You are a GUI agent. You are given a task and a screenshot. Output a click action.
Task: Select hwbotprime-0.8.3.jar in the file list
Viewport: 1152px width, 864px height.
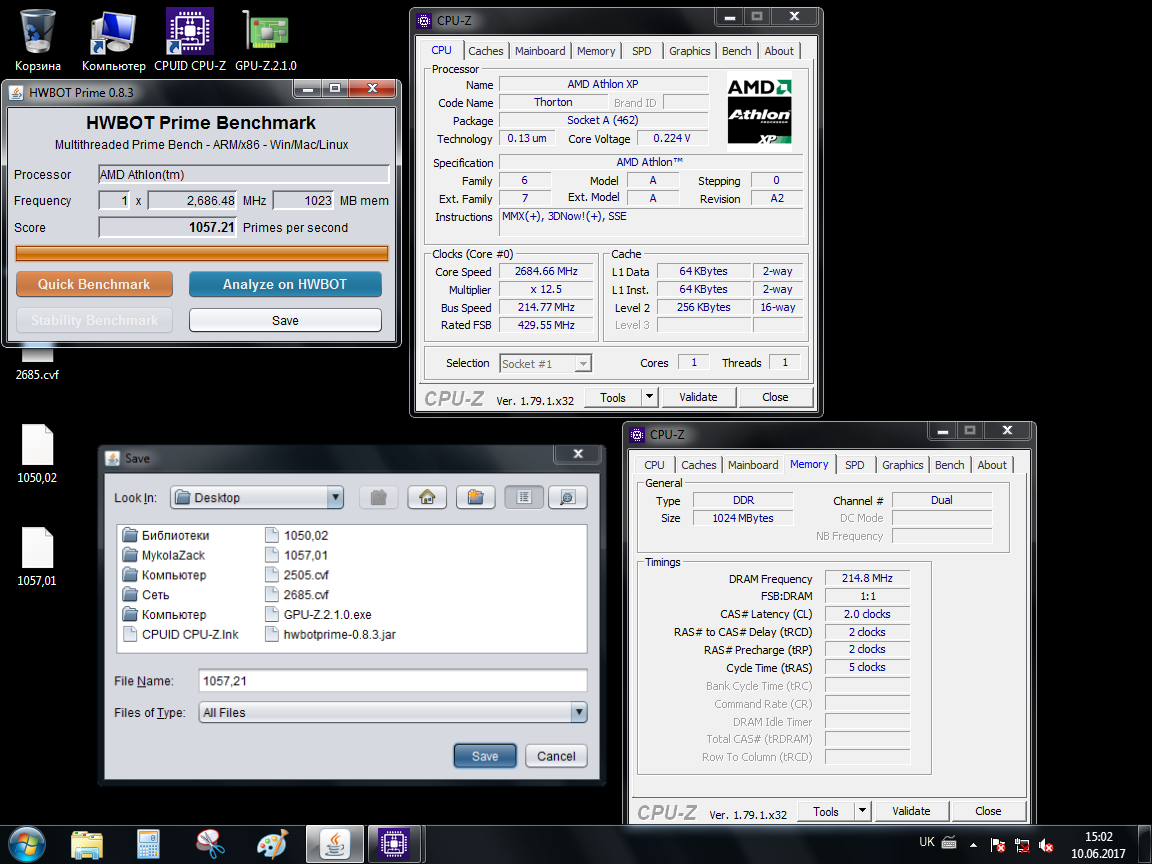[331, 635]
